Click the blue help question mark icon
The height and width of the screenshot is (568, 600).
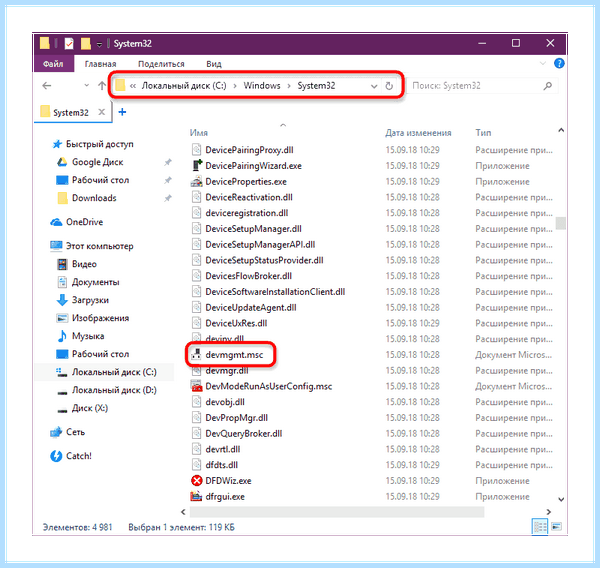(x=559, y=64)
